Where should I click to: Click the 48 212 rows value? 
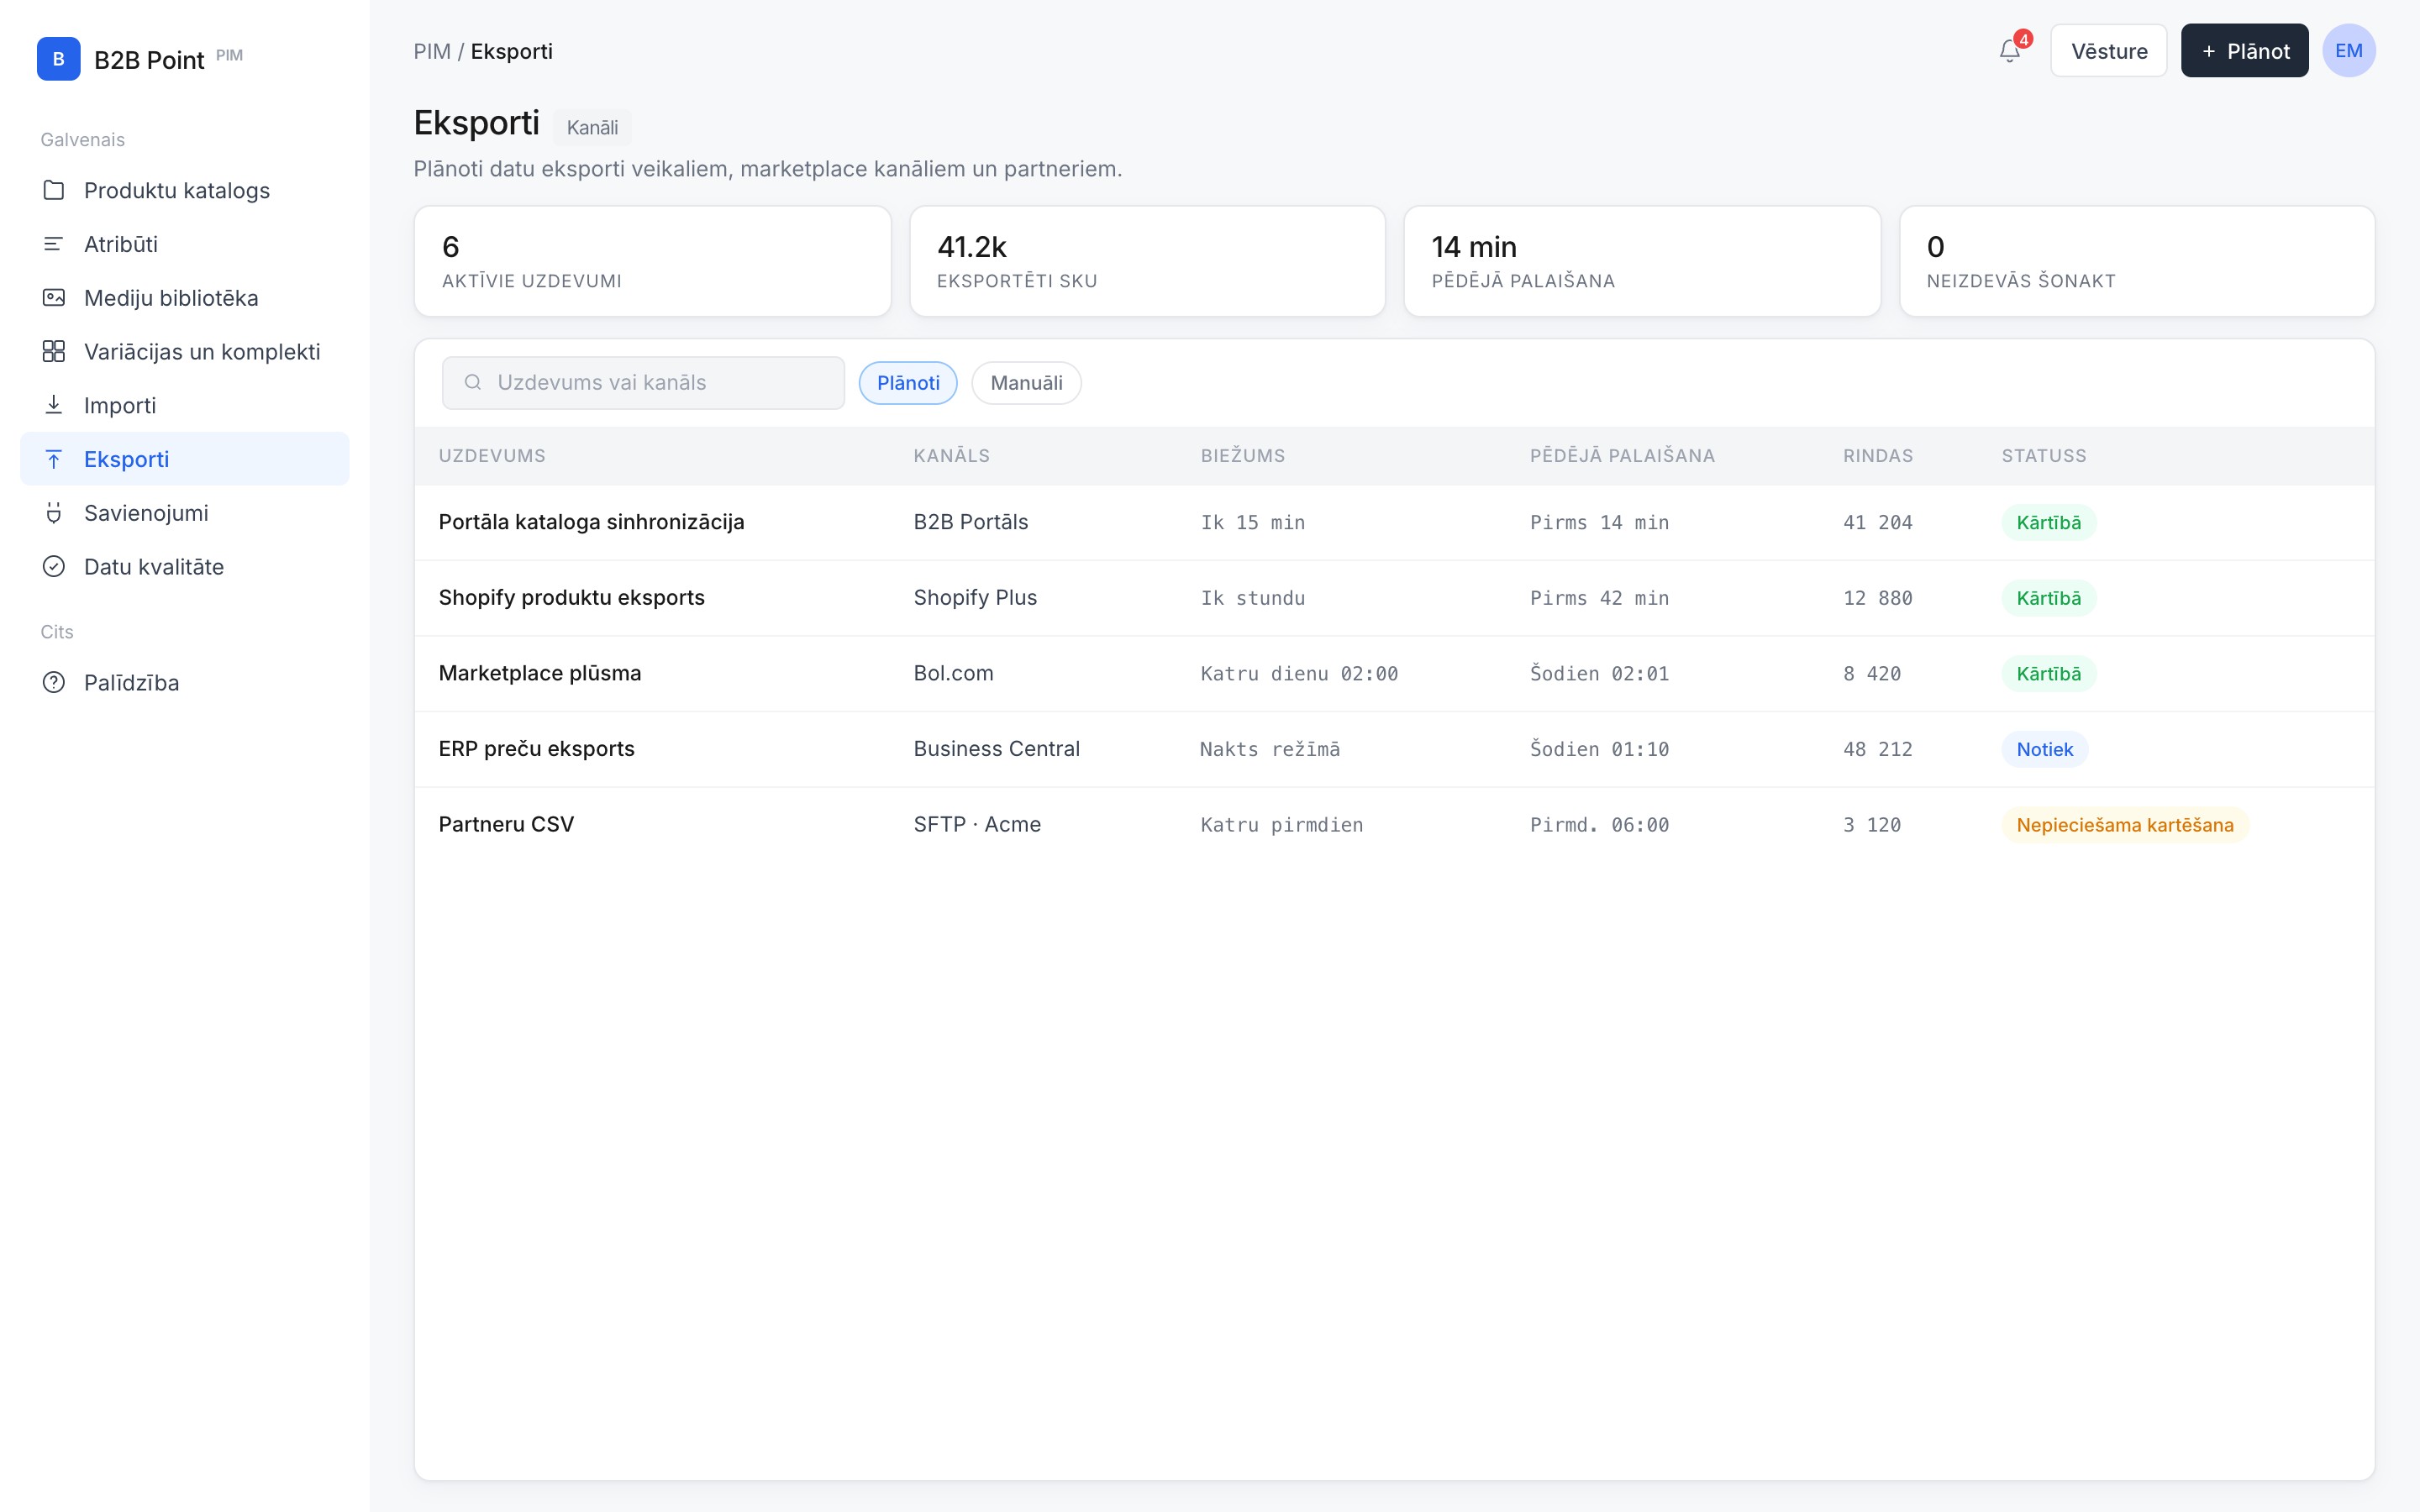click(x=1877, y=749)
